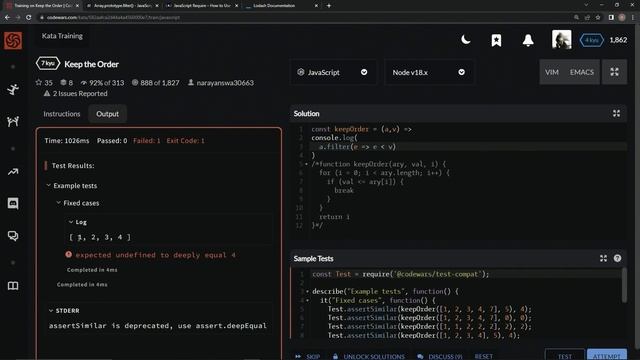Click the 7 kyu kata rank badge

tap(48, 64)
